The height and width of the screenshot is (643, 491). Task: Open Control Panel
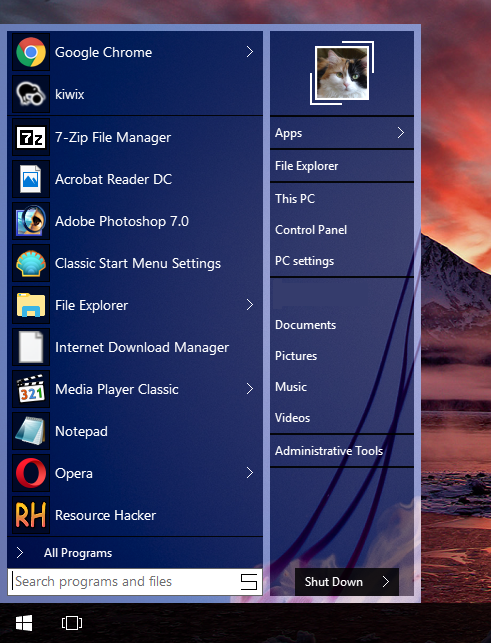point(342,230)
